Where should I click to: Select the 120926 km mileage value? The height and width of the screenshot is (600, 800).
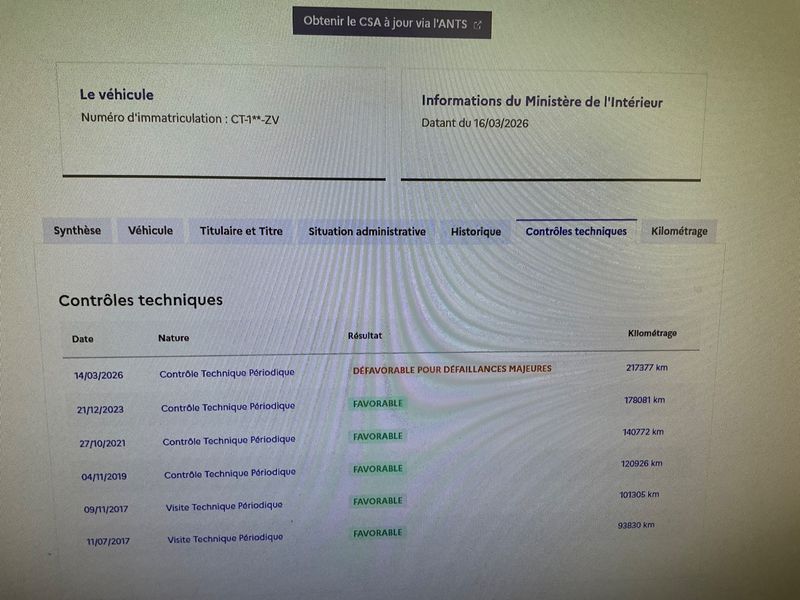click(x=641, y=464)
